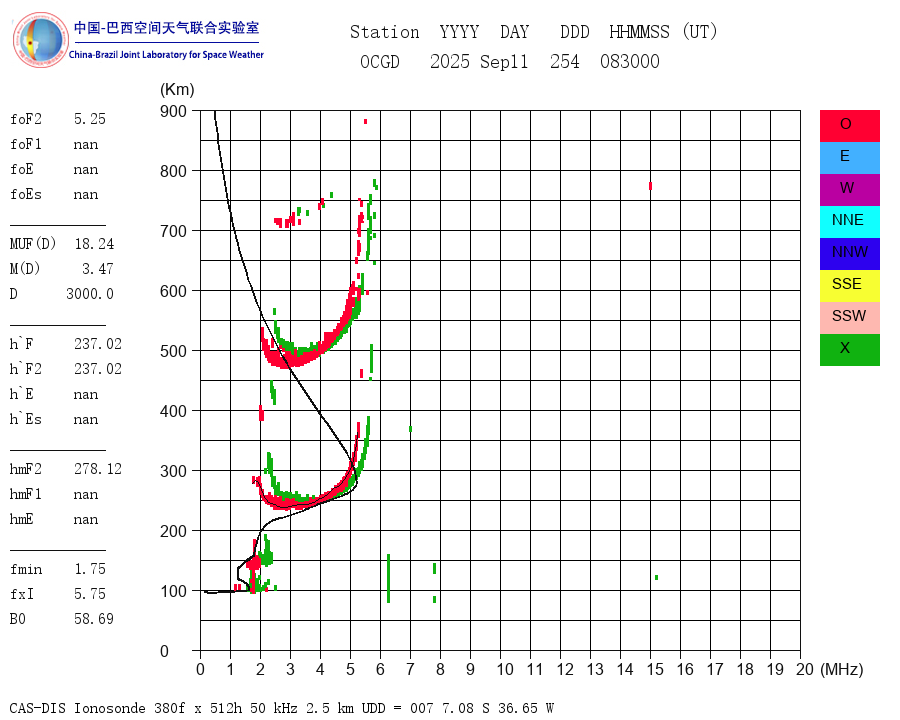Click the red echo point near 900 km

[x=366, y=122]
